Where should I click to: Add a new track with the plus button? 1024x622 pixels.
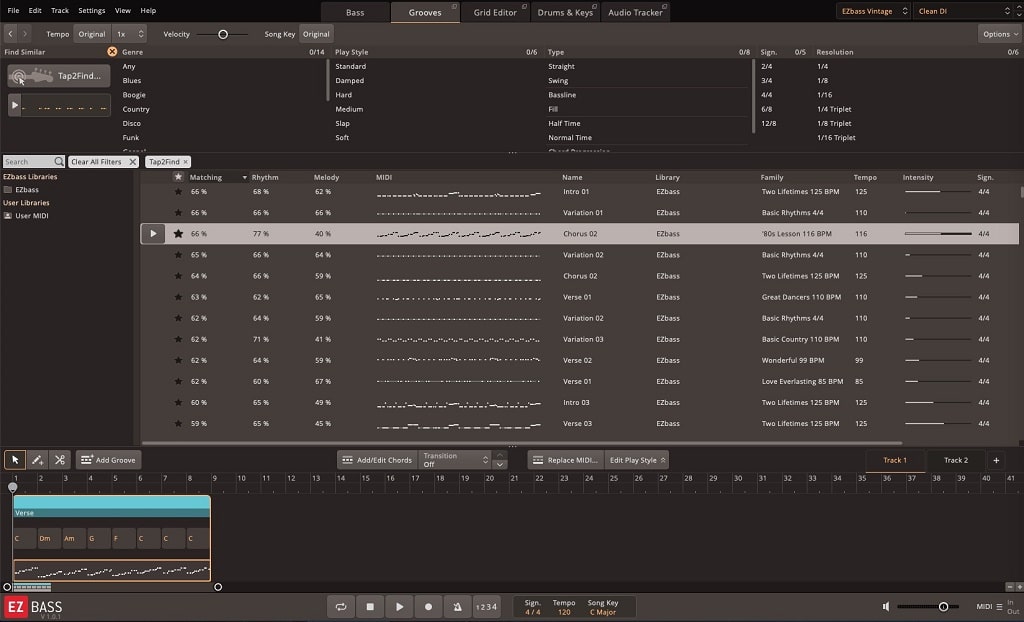(x=996, y=460)
